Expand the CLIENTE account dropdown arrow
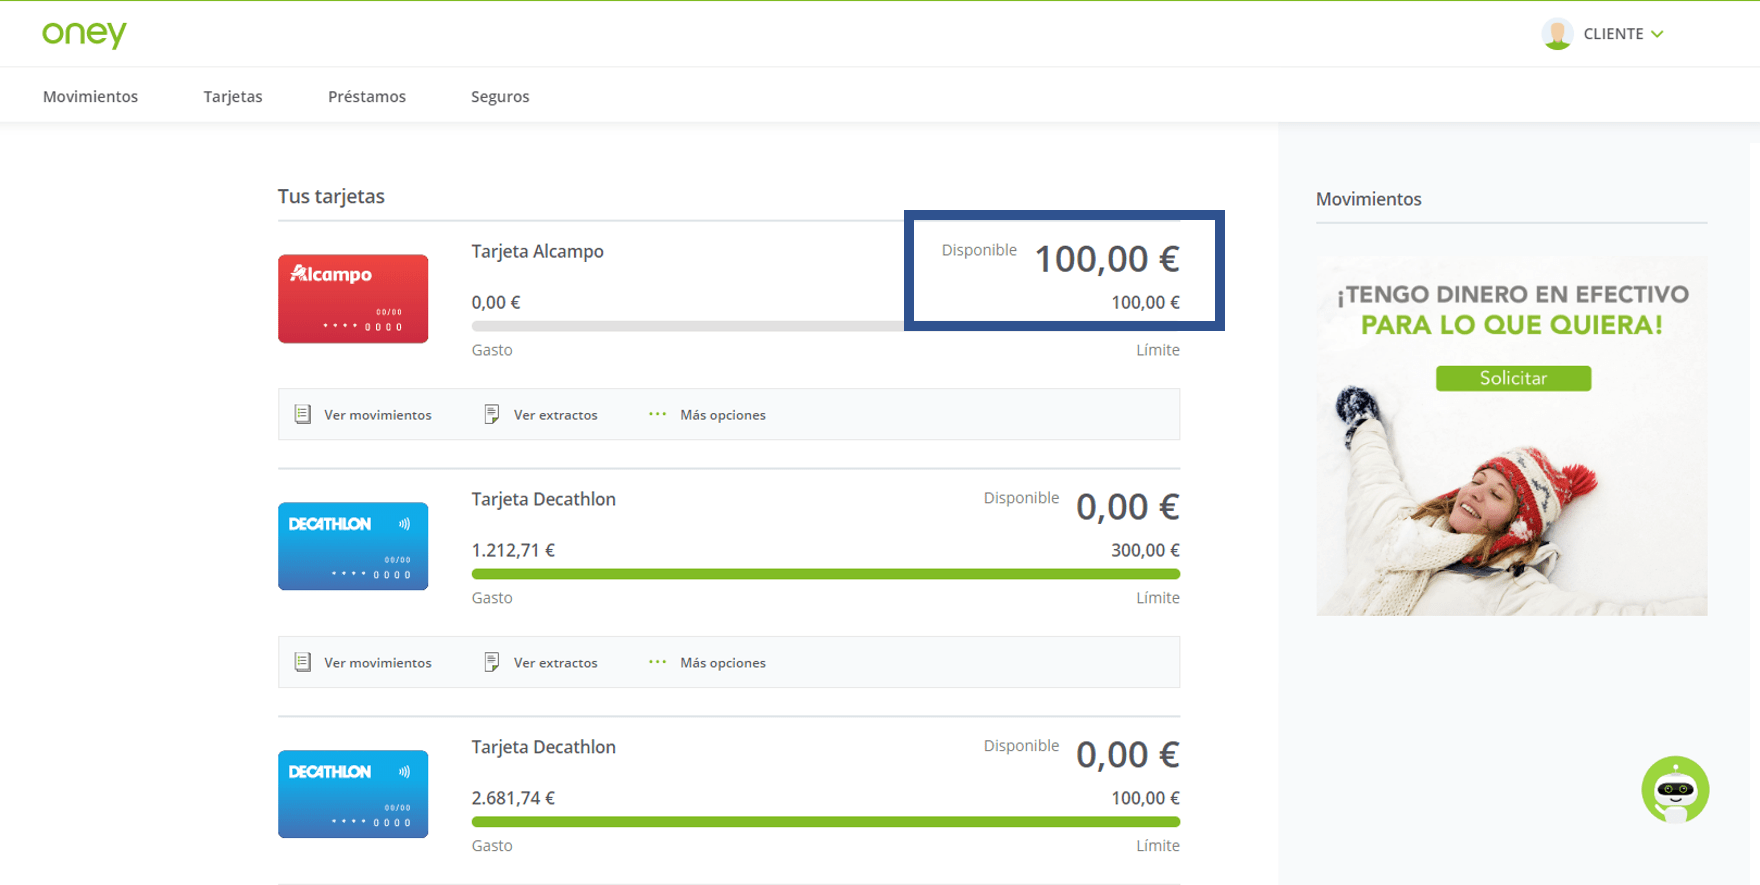 point(1657,34)
